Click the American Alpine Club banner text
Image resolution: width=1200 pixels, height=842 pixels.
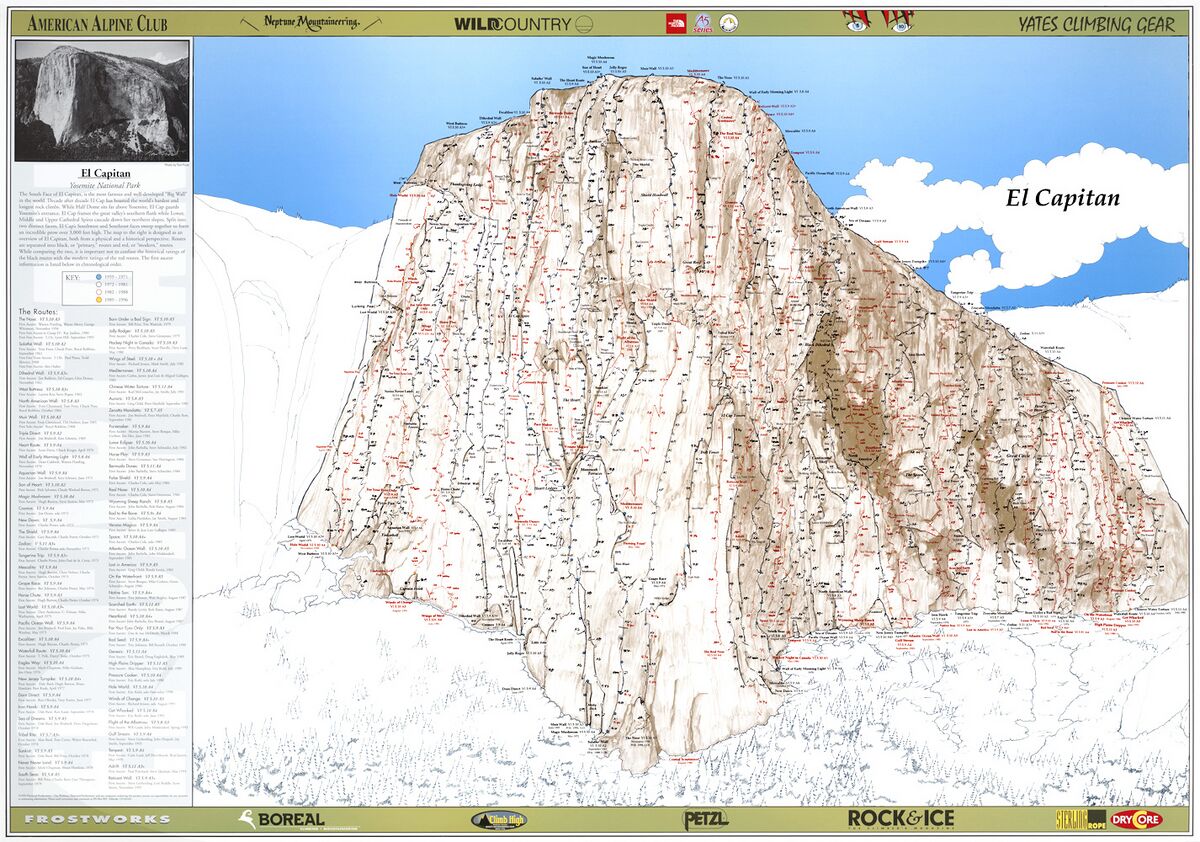(x=97, y=23)
